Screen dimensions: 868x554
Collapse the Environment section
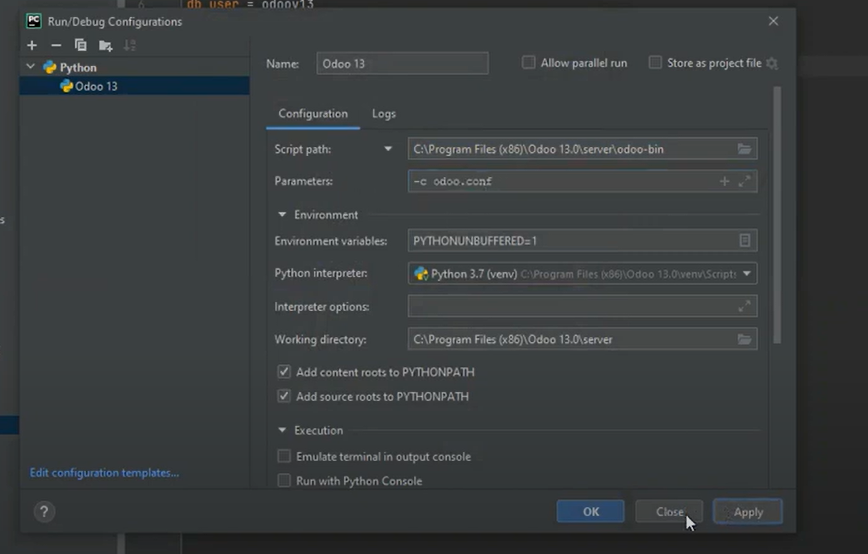pos(282,214)
